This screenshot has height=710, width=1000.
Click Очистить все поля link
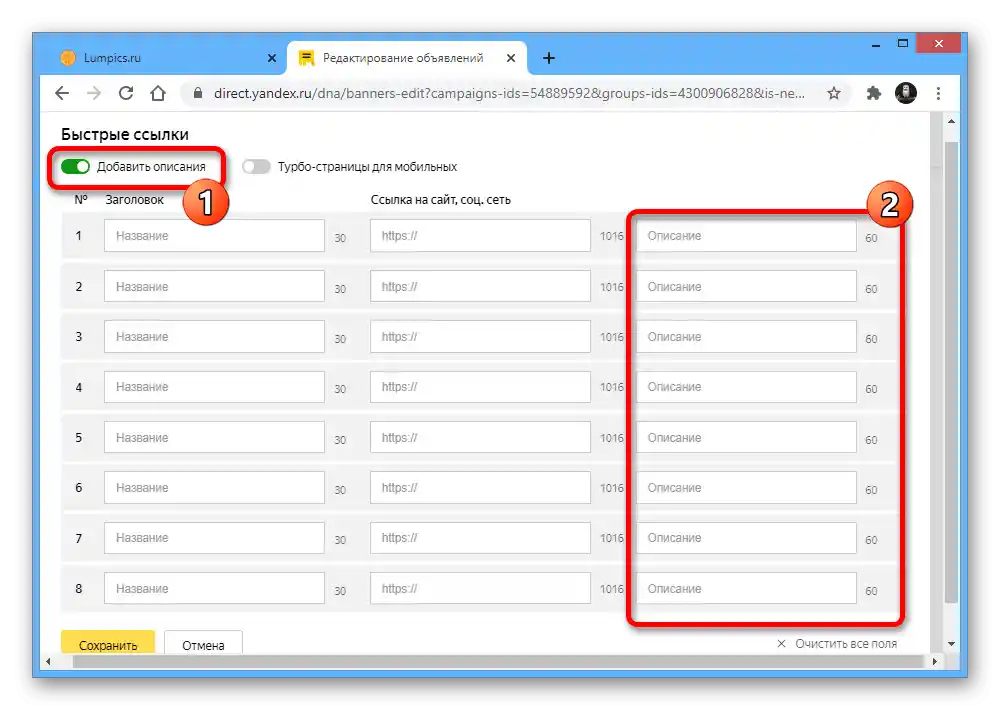(837, 644)
